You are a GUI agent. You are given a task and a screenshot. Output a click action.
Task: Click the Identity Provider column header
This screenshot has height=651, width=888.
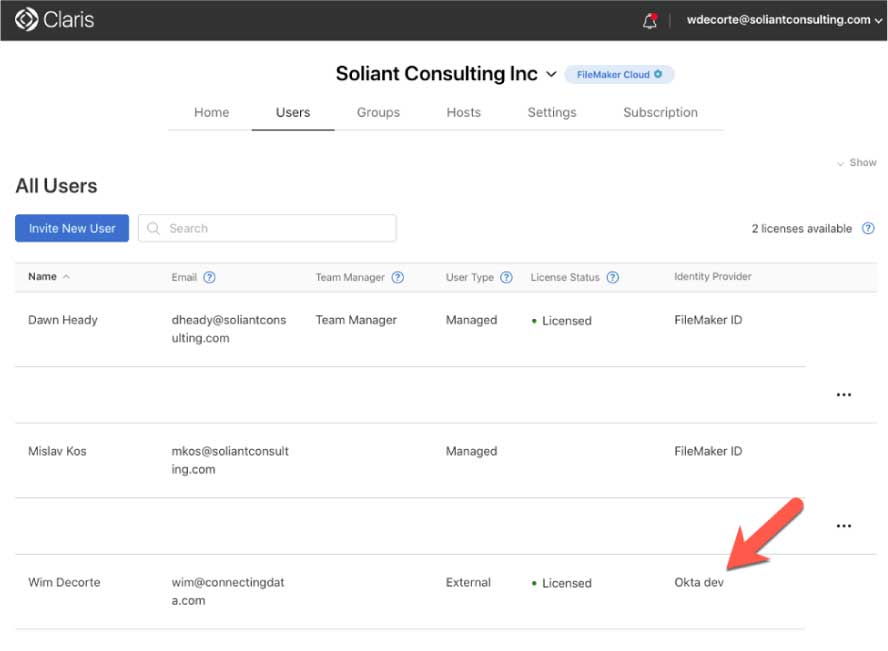[712, 276]
